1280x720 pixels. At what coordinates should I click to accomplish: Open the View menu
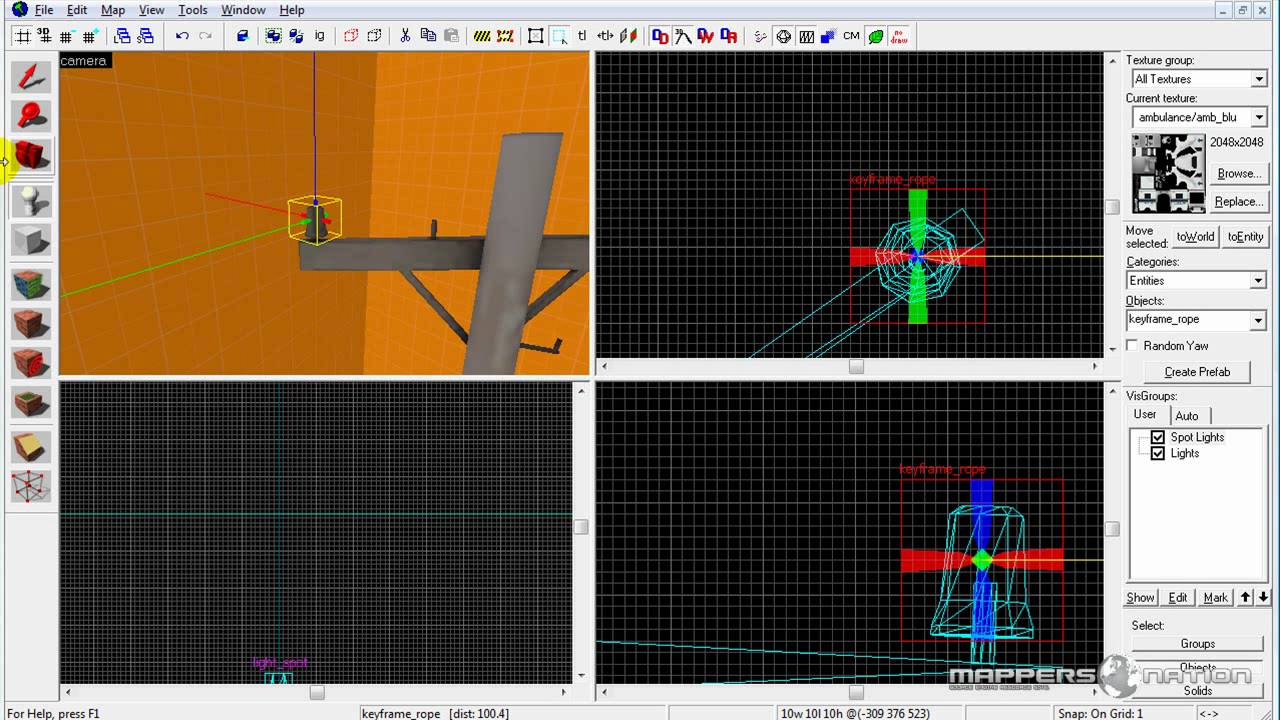point(152,10)
